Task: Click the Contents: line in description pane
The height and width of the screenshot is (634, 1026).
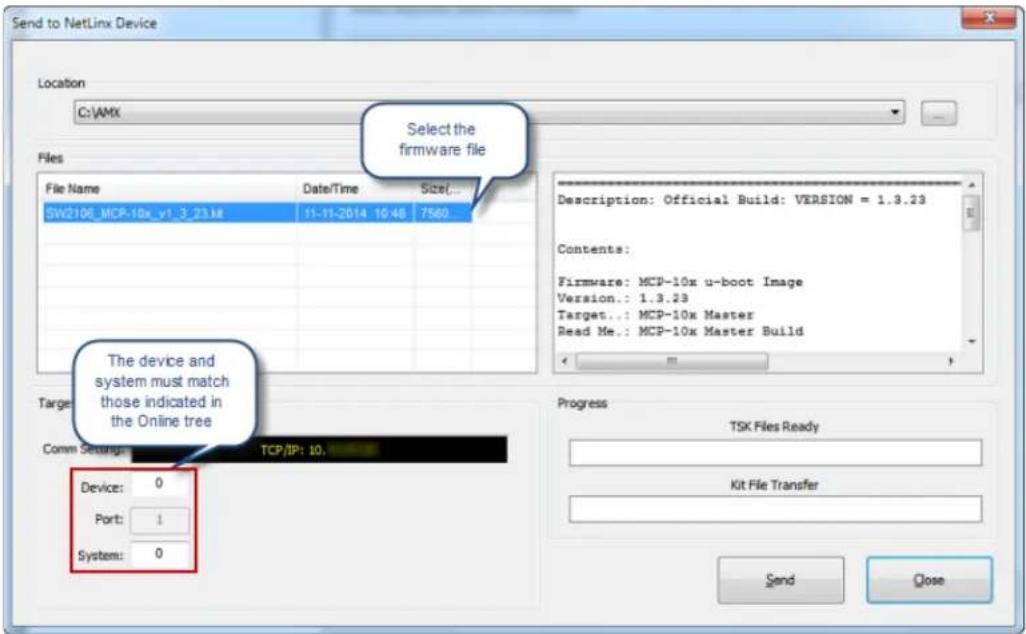Action: point(593,249)
